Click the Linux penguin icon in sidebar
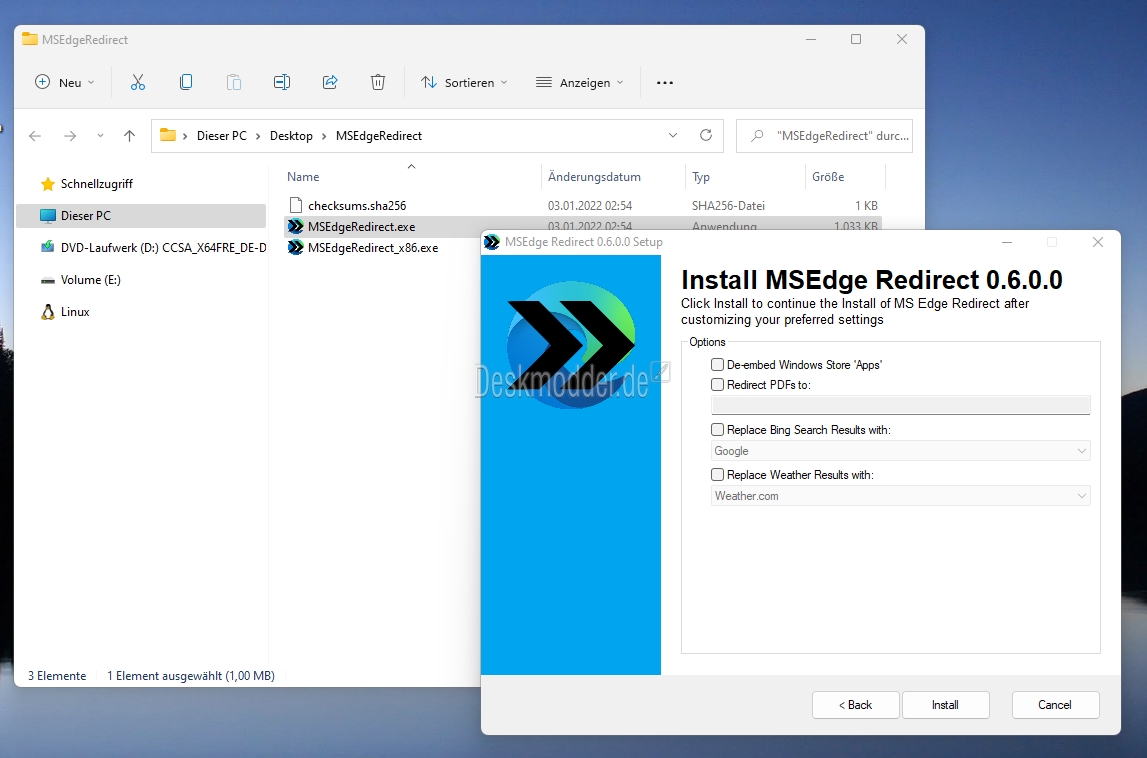The height and width of the screenshot is (758, 1147). pos(48,312)
